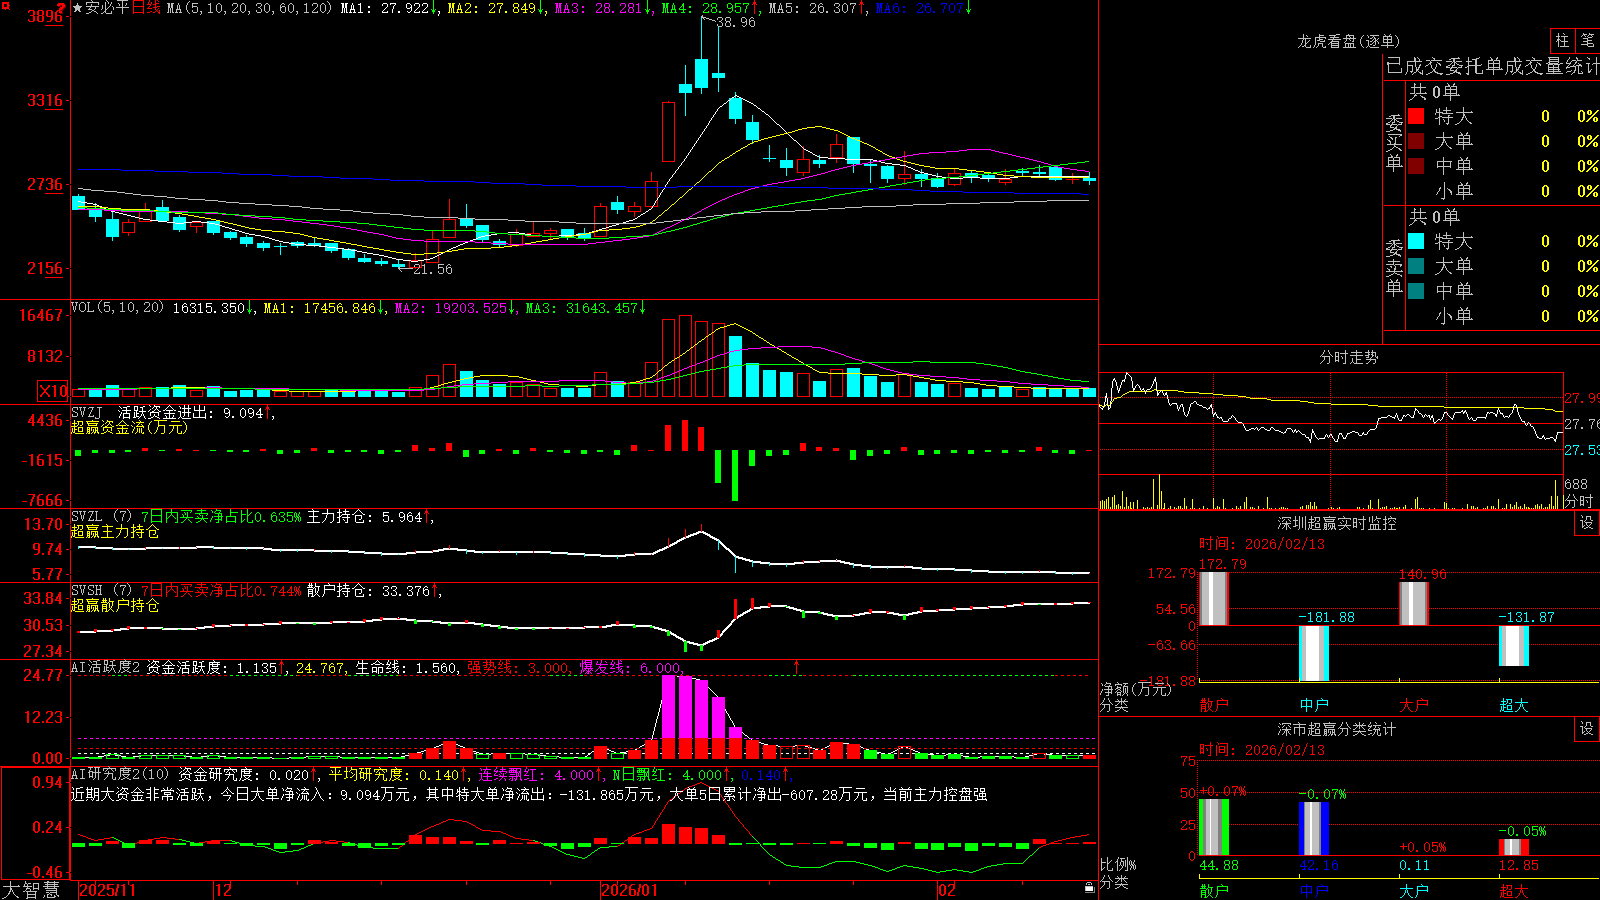
Task: Click the 大智慧 logo at bottom-left
Action: [31, 889]
